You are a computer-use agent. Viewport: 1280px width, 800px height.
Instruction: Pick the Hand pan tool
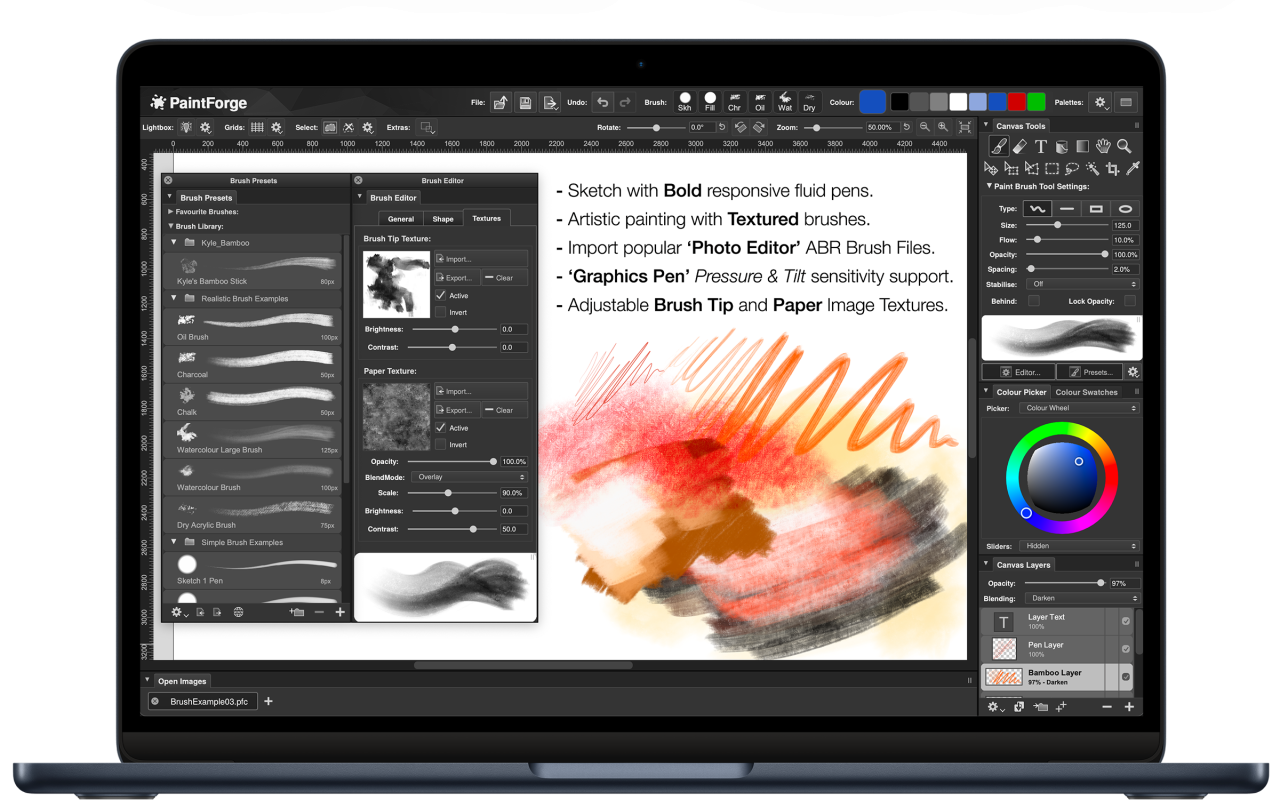click(1103, 147)
